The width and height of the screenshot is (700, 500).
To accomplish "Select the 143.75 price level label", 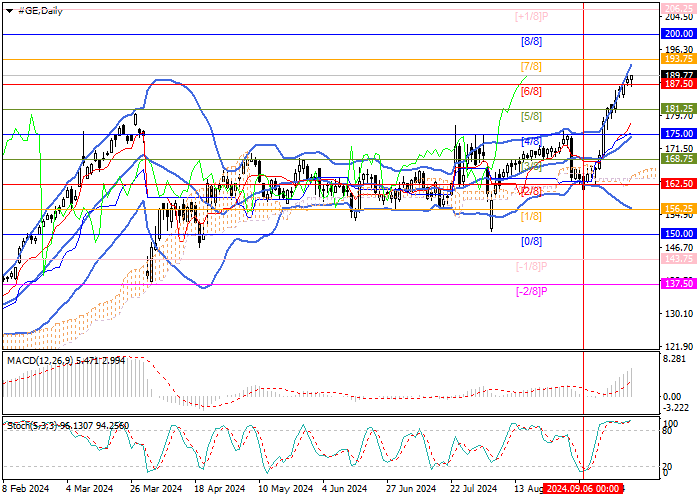I will click(x=679, y=259).
